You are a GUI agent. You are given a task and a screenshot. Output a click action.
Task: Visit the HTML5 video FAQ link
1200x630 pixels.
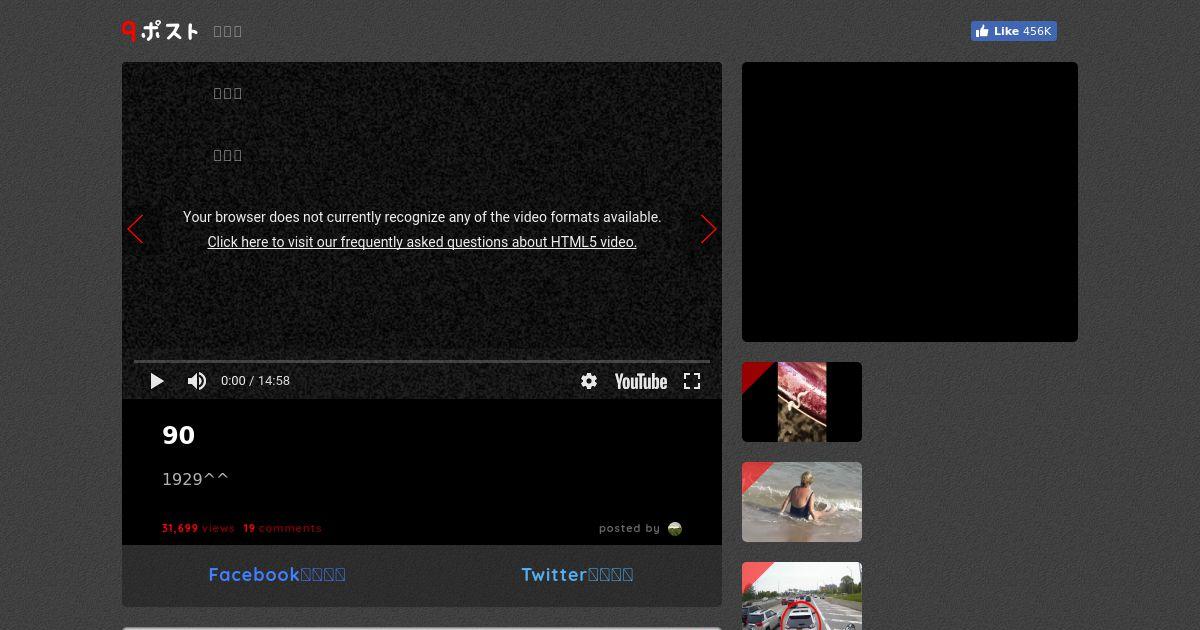tap(422, 242)
